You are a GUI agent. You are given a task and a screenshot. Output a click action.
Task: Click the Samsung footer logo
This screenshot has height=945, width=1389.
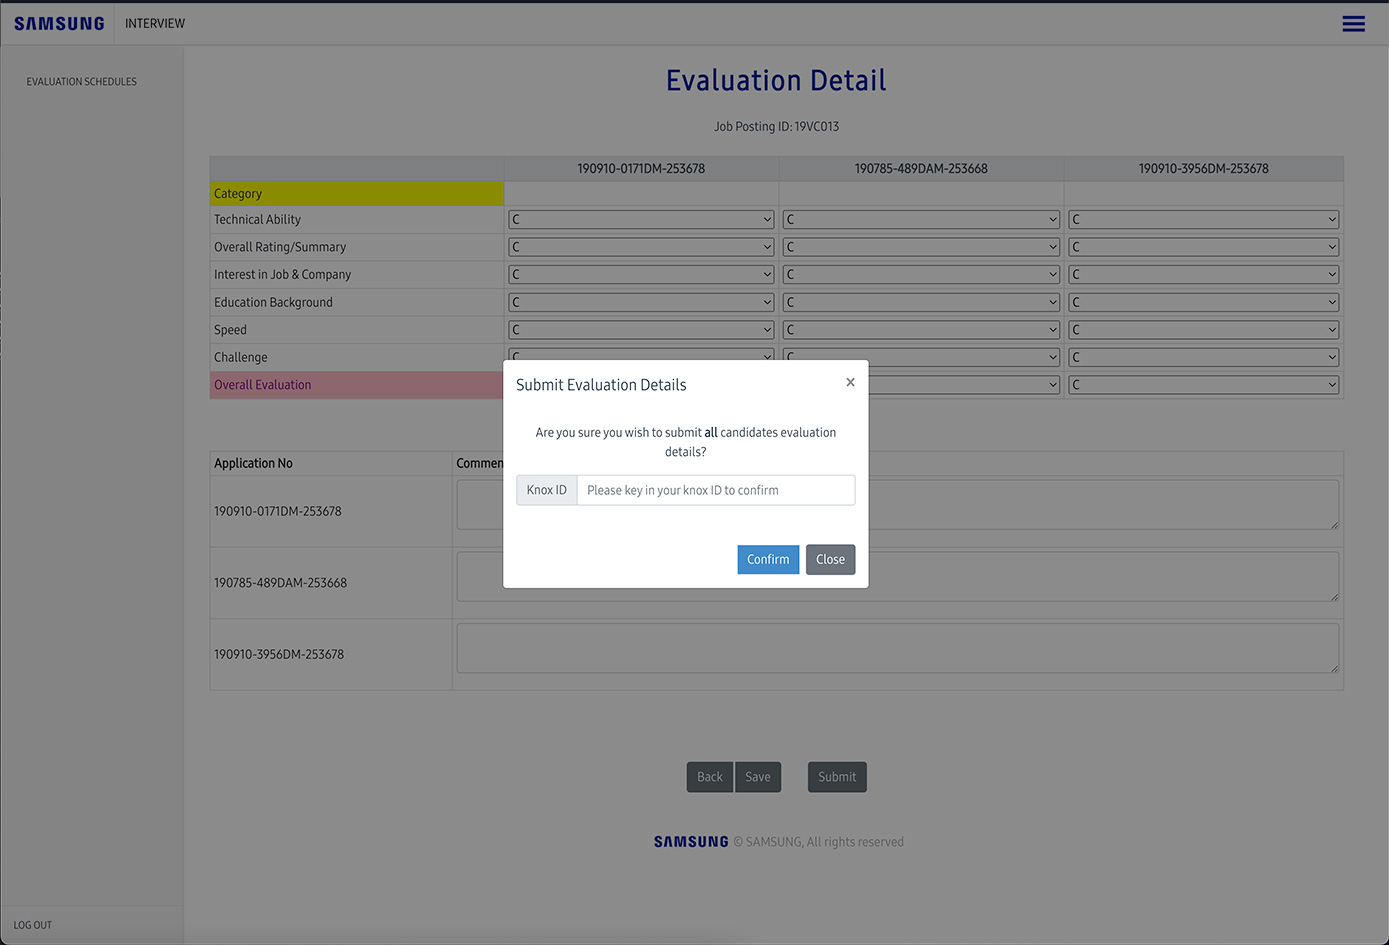click(x=691, y=842)
